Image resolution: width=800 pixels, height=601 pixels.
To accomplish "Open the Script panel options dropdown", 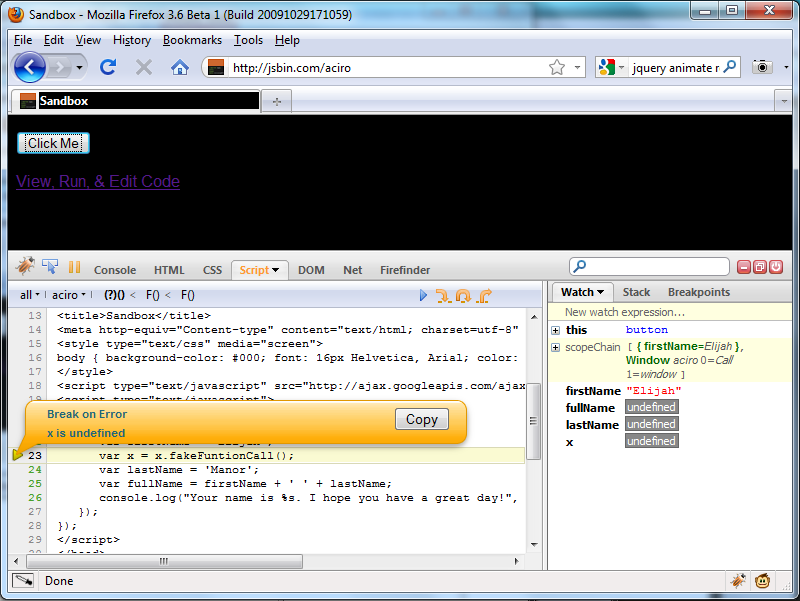I will click(276, 270).
